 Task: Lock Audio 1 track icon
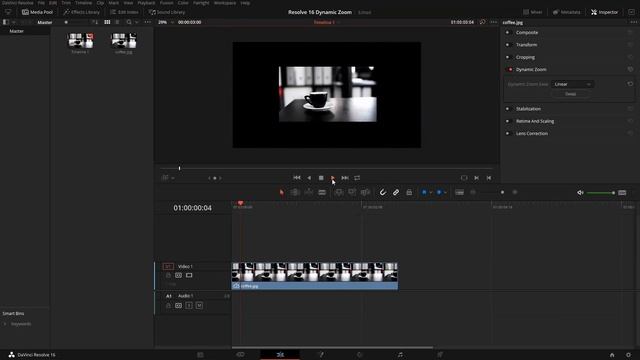click(168, 305)
